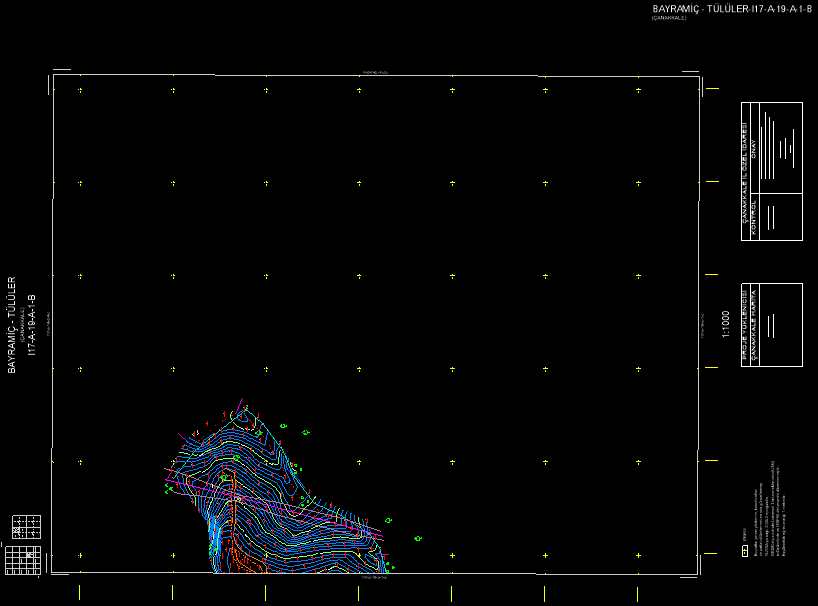Select the rightmost green symbol near contours
The height and width of the screenshot is (606, 818).
(418, 538)
